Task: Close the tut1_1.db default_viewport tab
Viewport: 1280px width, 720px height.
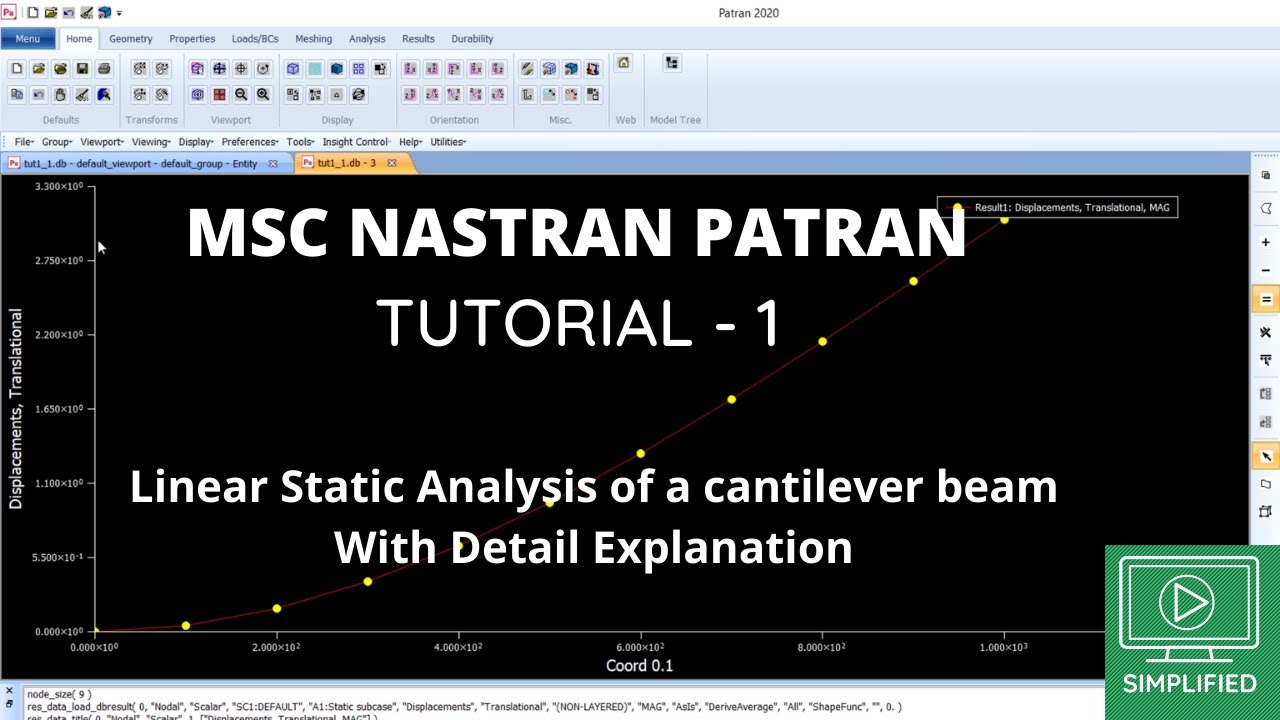Action: click(x=273, y=163)
